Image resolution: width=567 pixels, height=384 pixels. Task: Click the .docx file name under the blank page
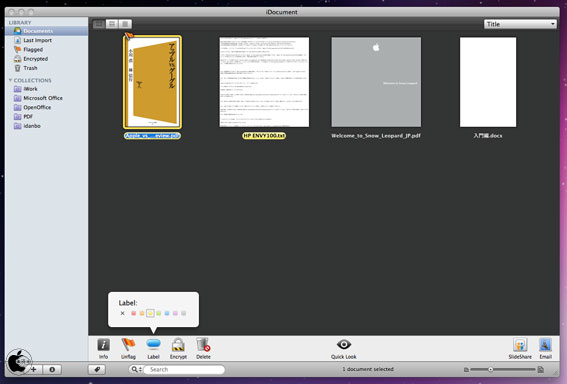488,136
